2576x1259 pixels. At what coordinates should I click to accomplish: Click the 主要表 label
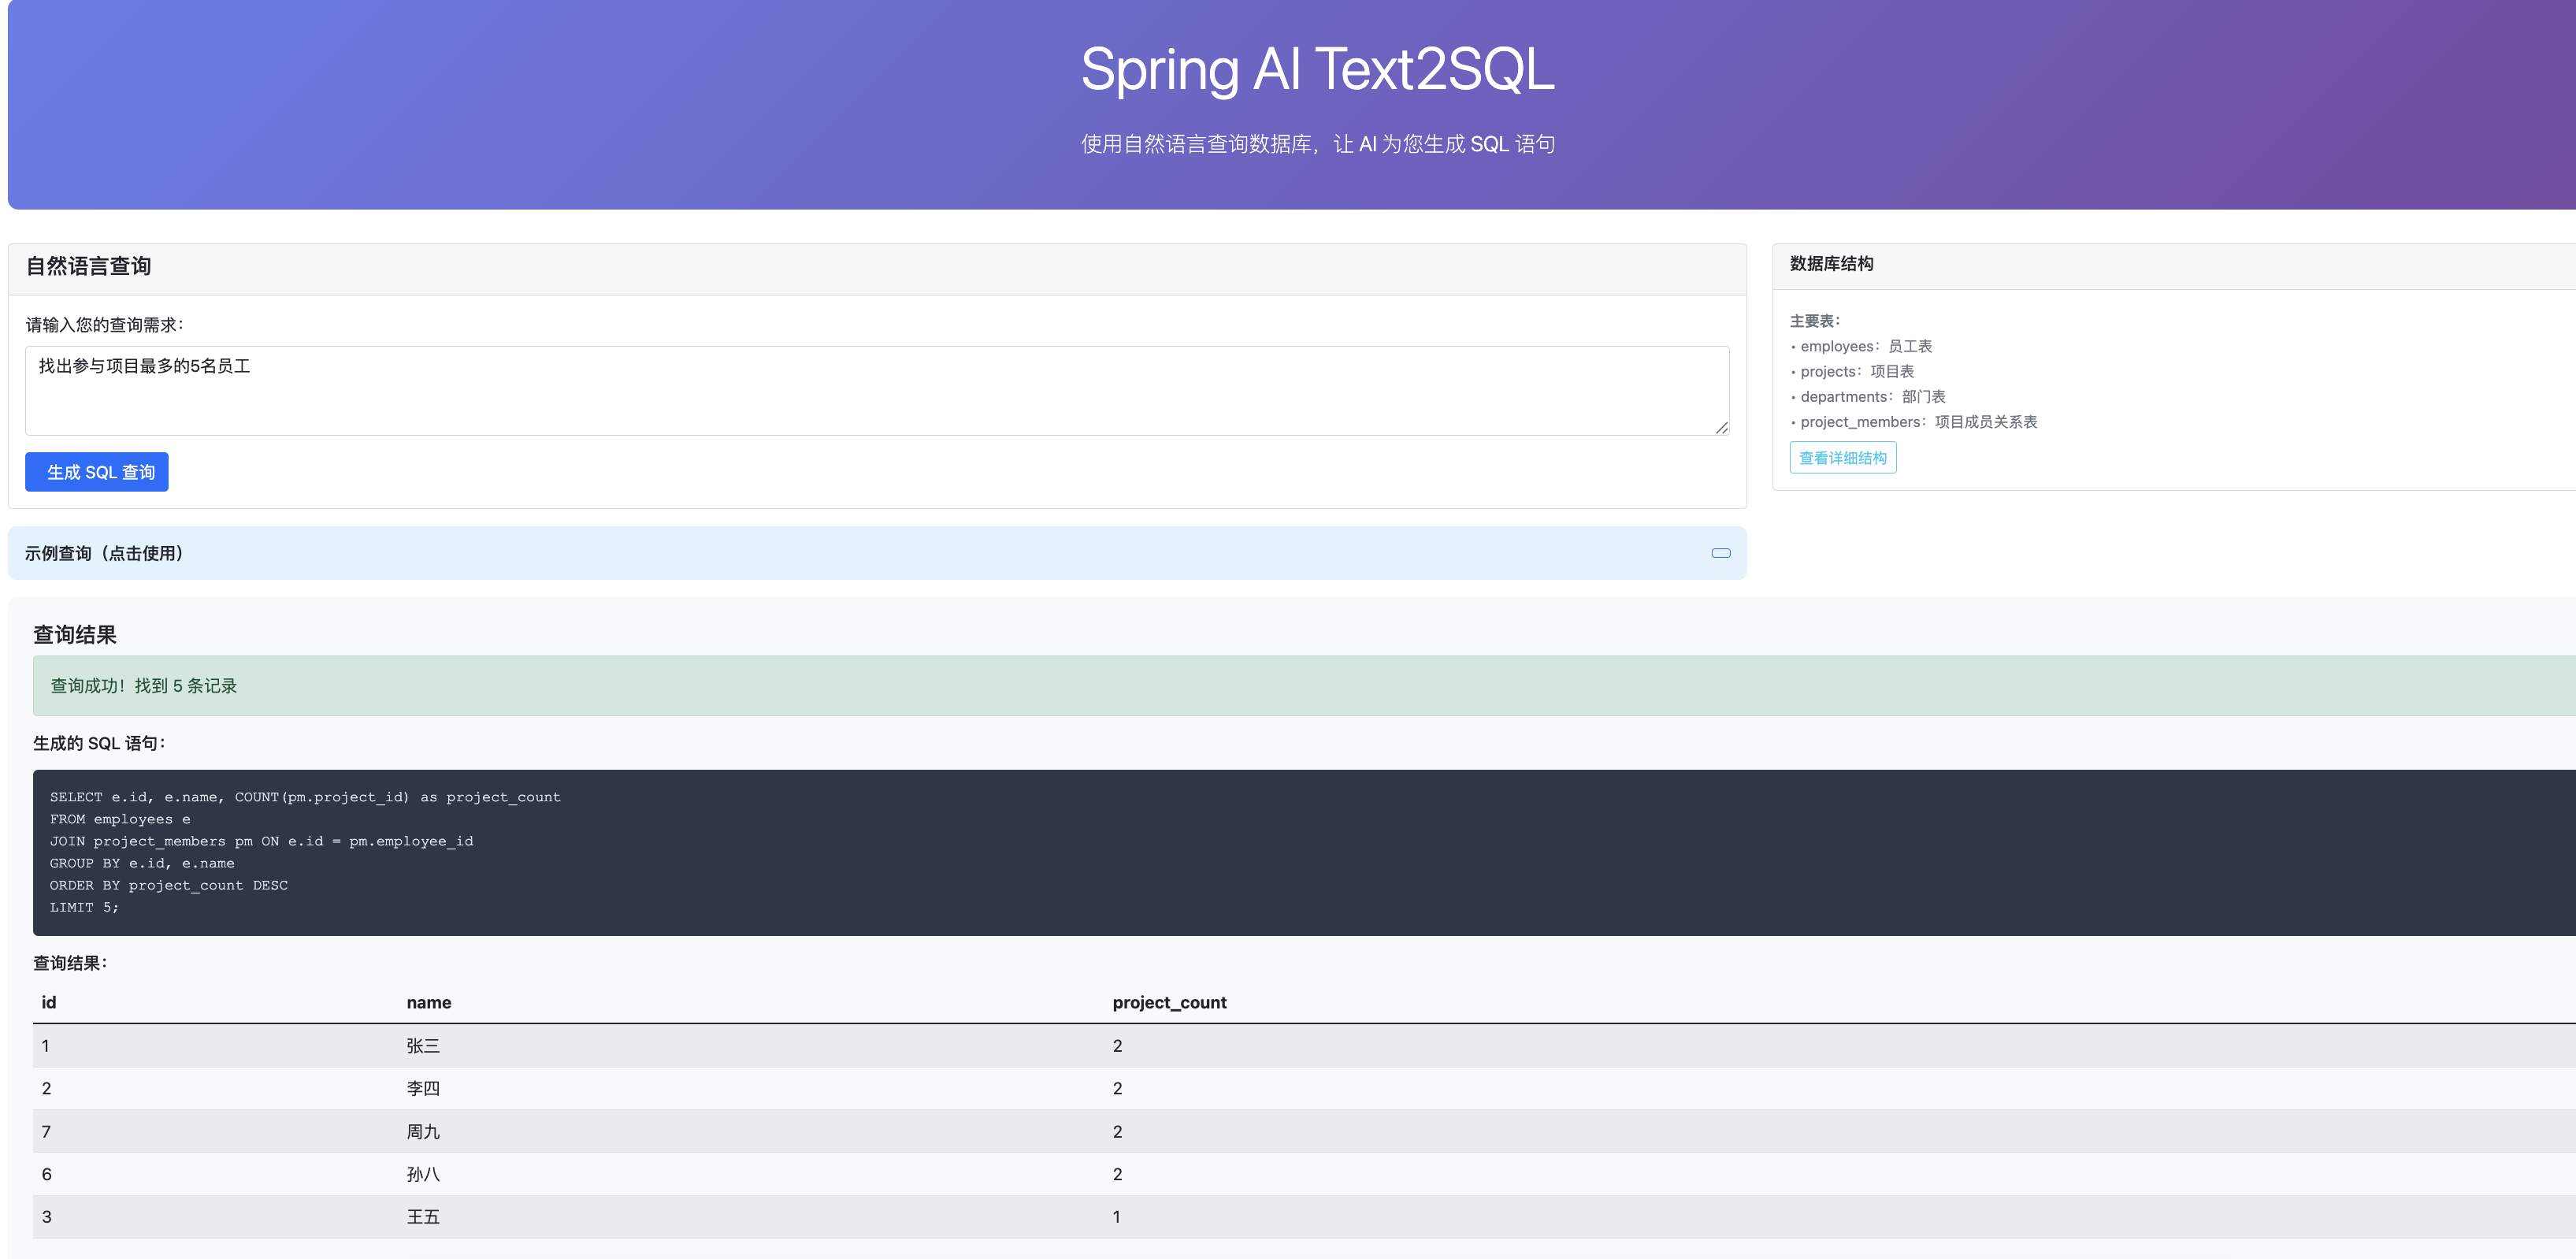(1815, 321)
